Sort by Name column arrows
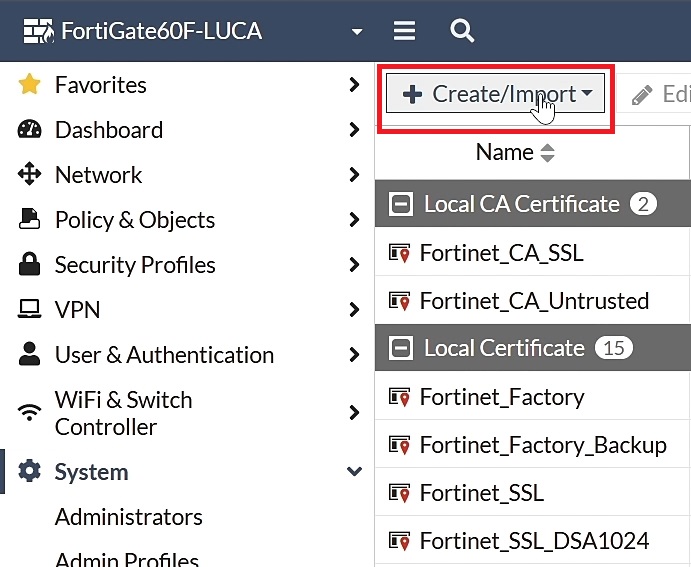The image size is (691, 567). 547,153
